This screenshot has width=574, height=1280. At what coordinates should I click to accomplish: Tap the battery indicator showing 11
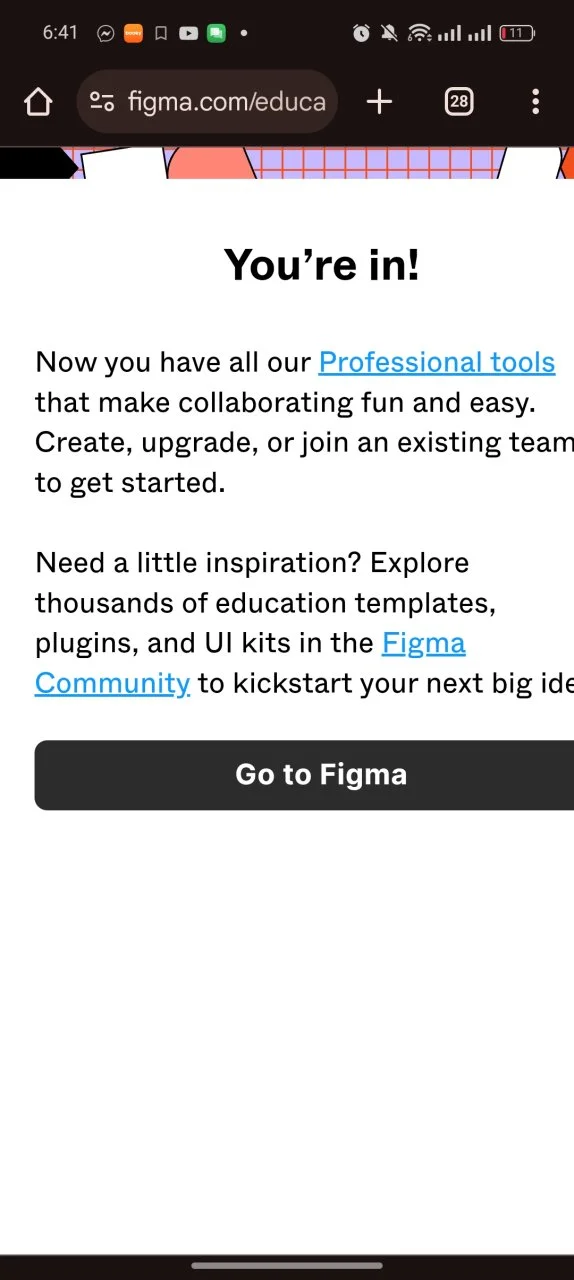tap(516, 33)
